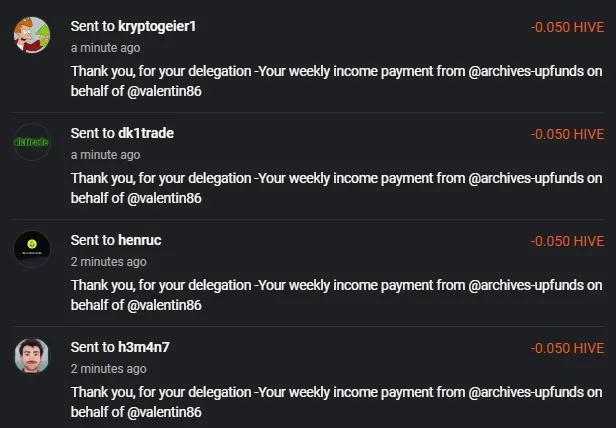Visit the h3m4n7 profile link
616x428 pixels.
point(144,347)
